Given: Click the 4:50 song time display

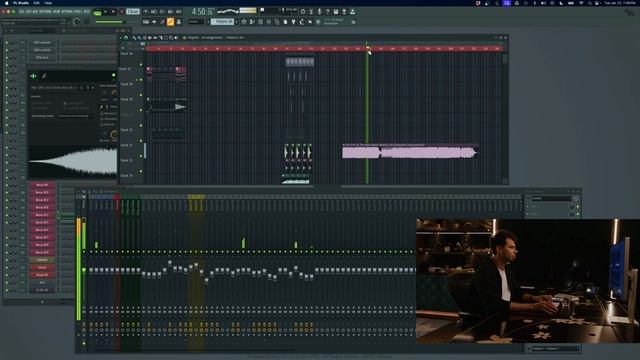Looking at the screenshot, I should click(x=199, y=11).
